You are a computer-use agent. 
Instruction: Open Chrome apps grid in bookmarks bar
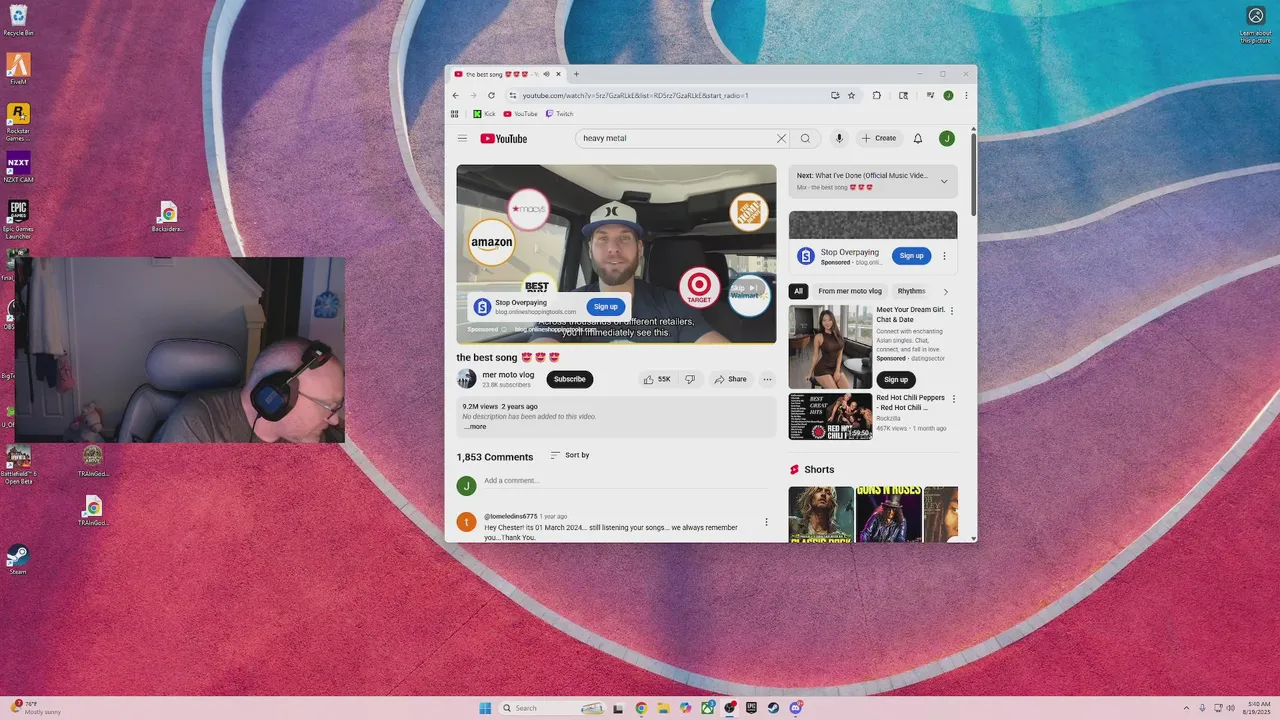point(455,114)
